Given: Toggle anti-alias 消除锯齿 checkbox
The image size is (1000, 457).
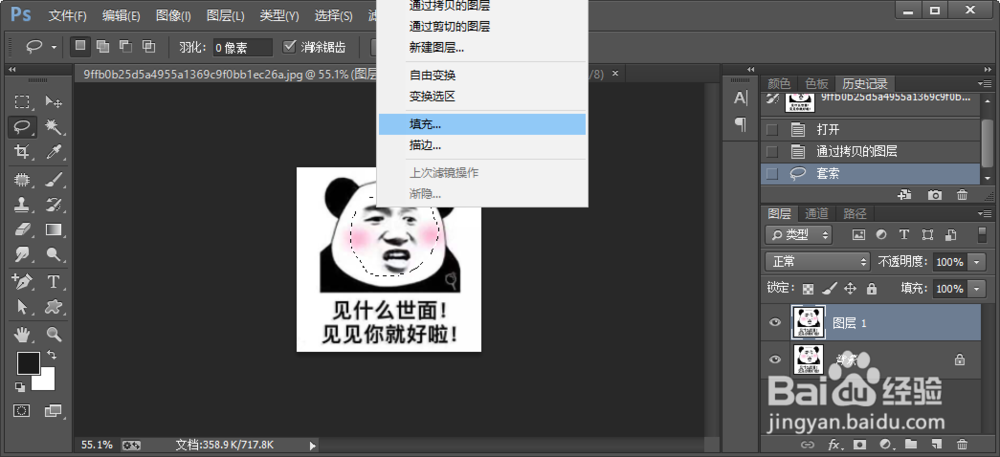Looking at the screenshot, I should (x=290, y=46).
